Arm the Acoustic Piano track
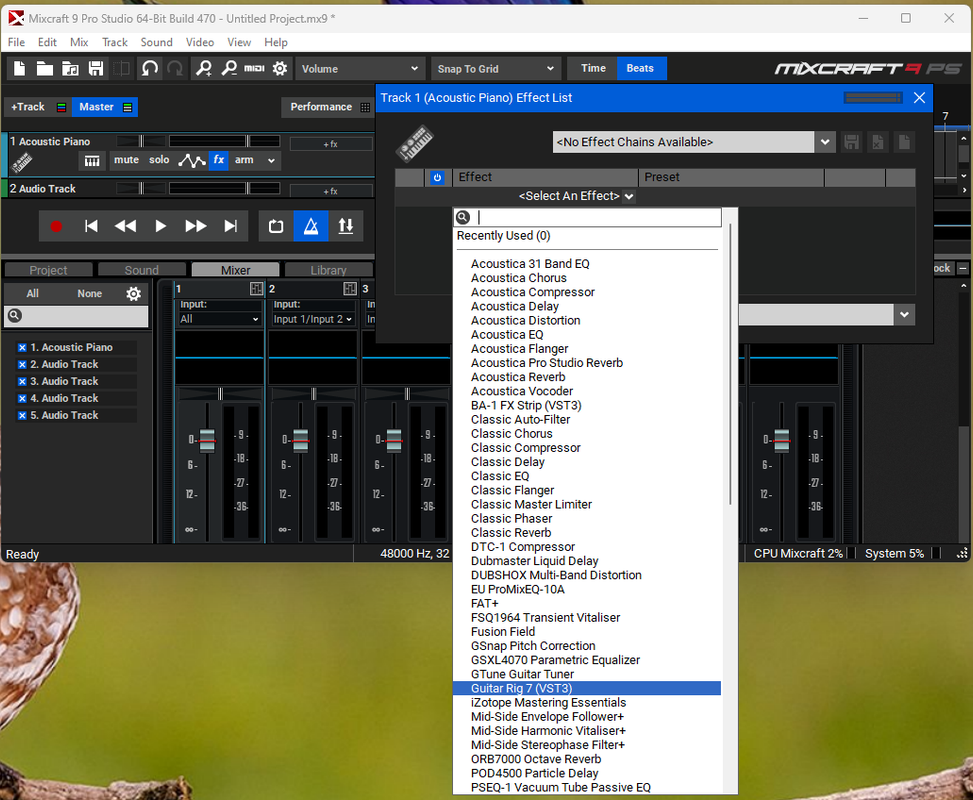 [244, 160]
